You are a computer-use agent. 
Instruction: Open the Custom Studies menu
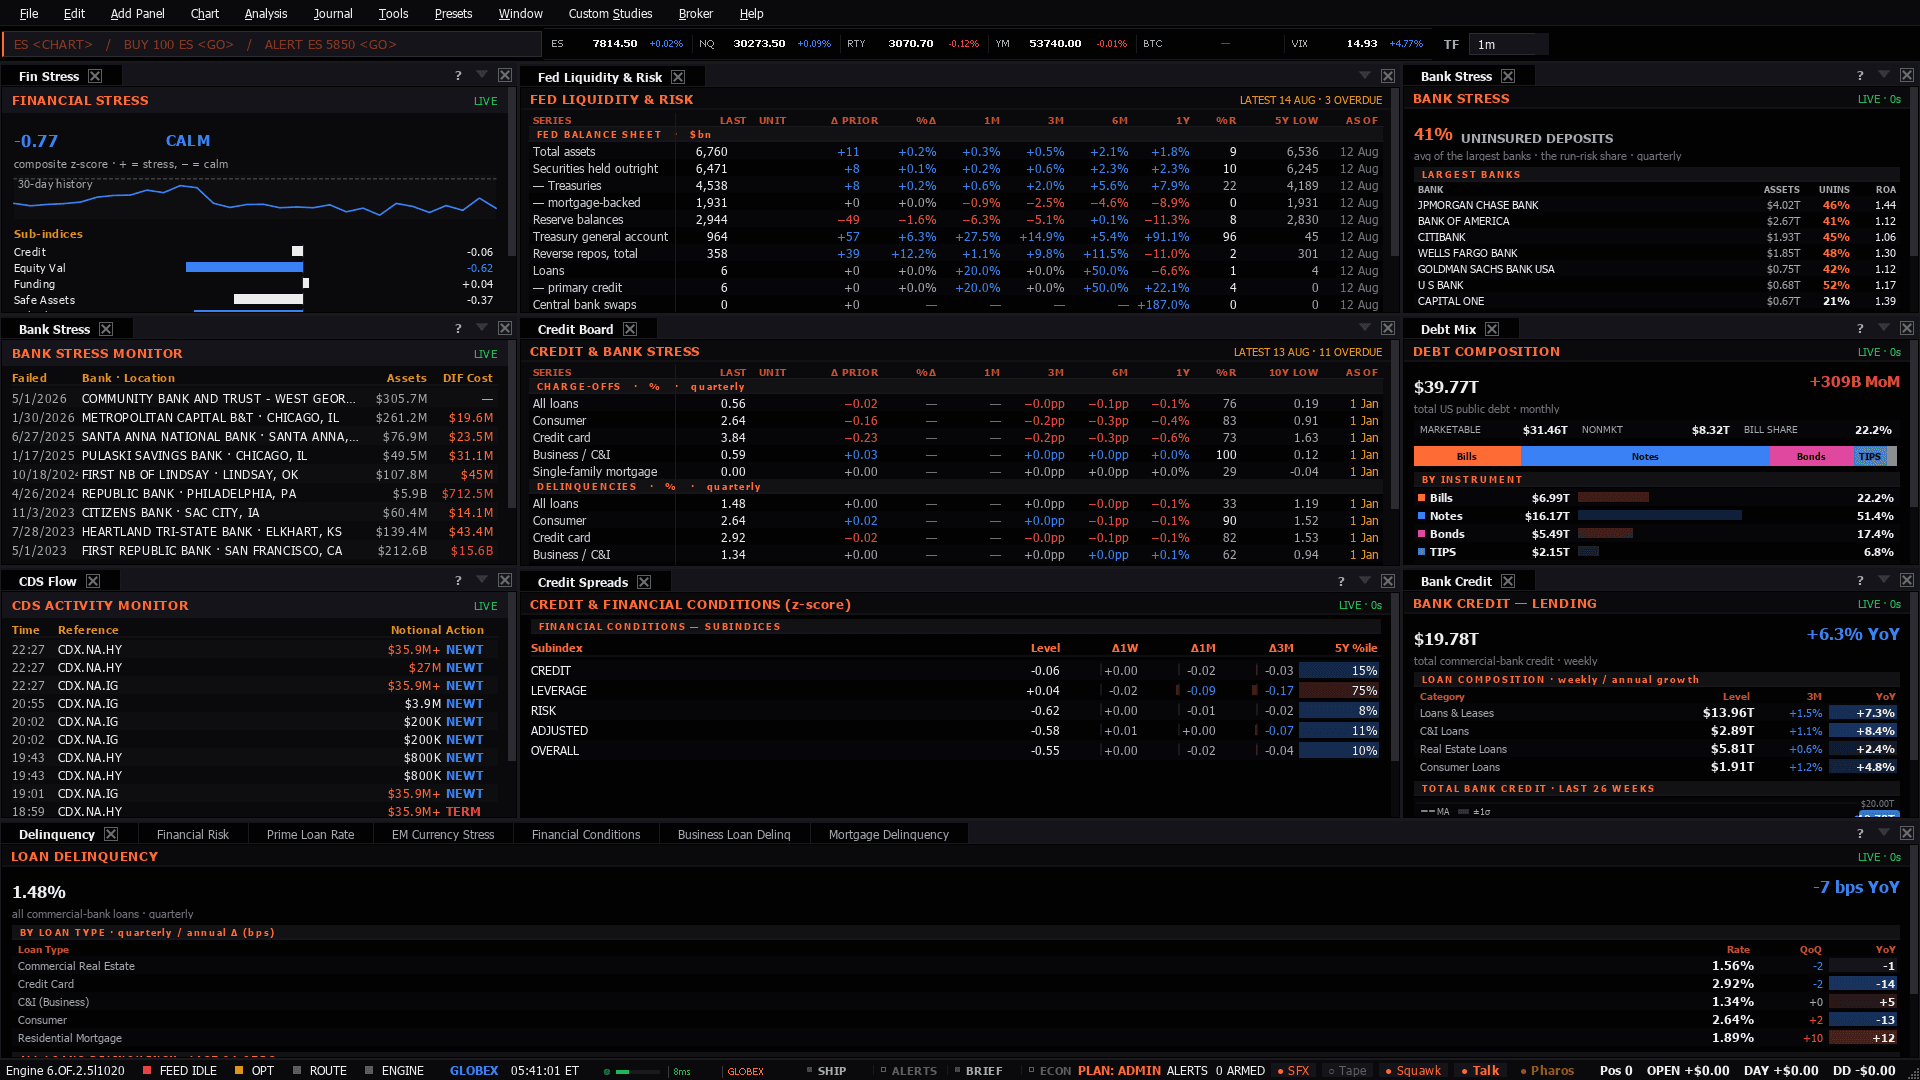610,13
